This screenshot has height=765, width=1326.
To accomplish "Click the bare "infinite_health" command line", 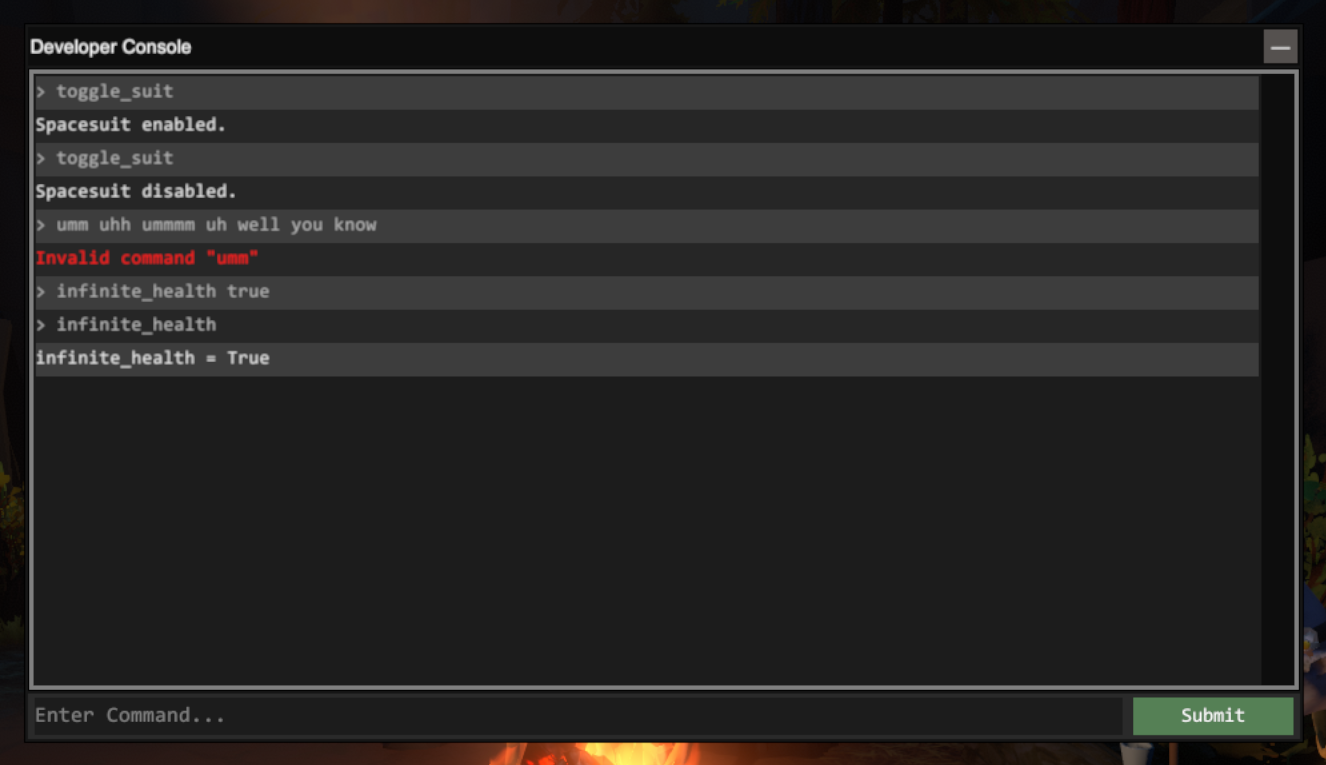I will click(646, 325).
